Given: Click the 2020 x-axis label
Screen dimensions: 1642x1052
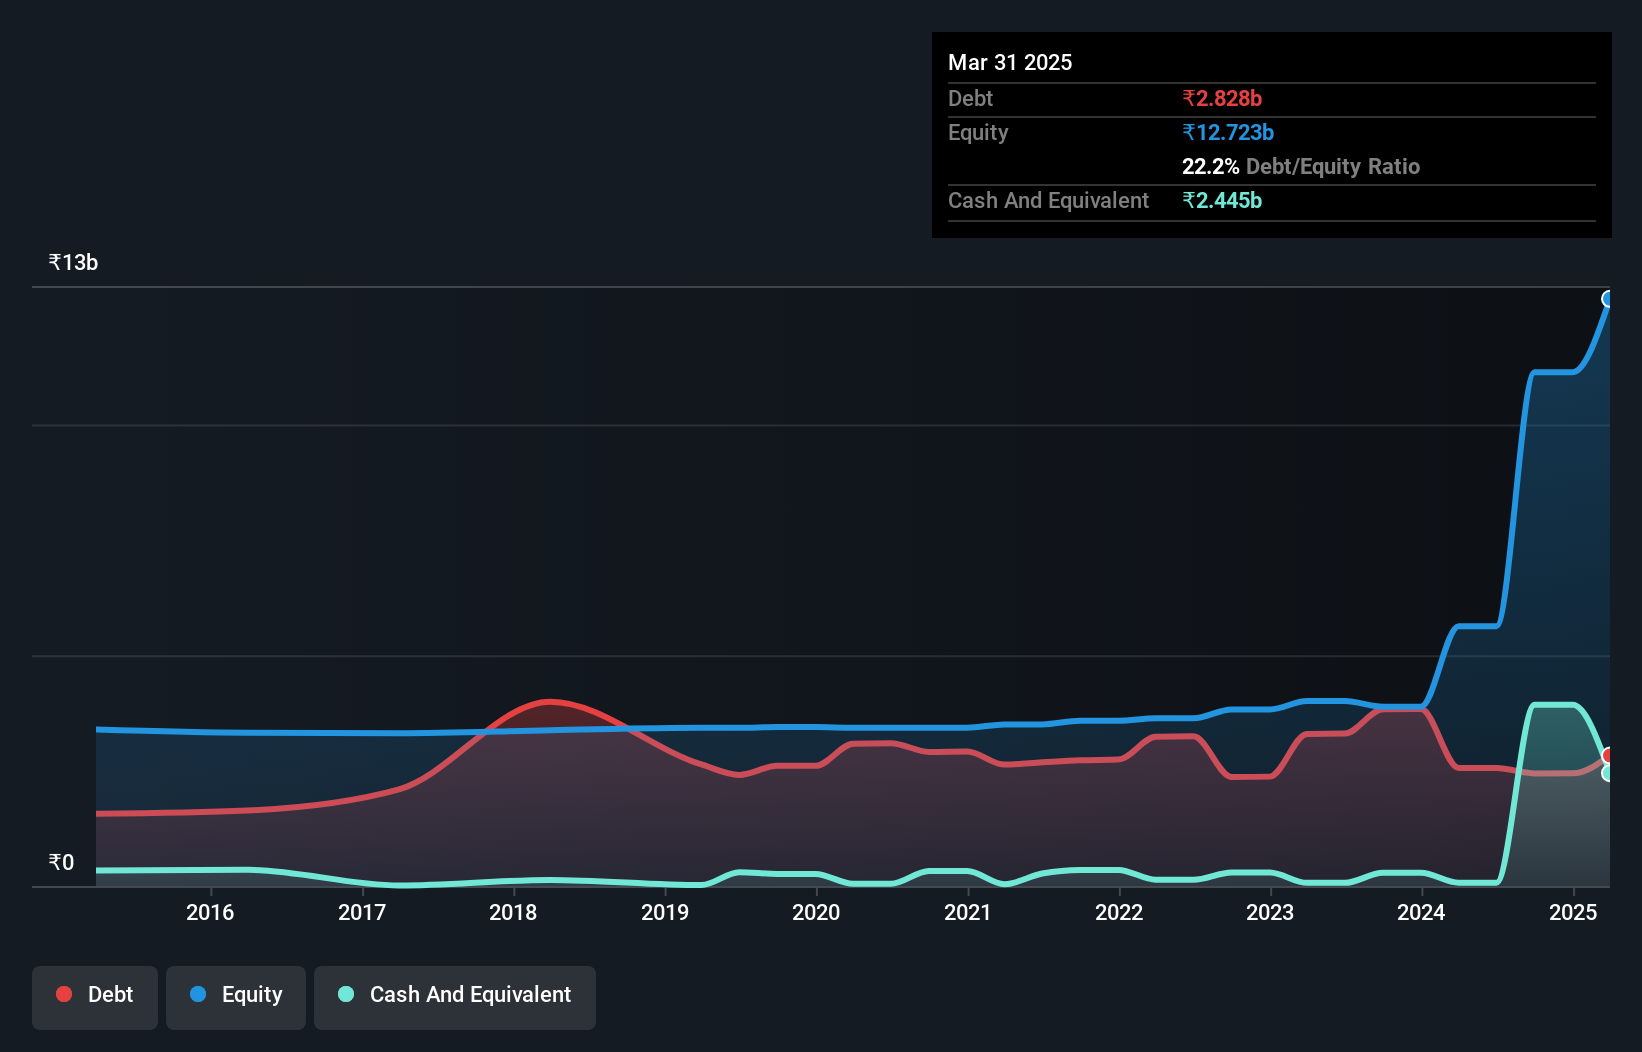Looking at the screenshot, I should 816,912.
